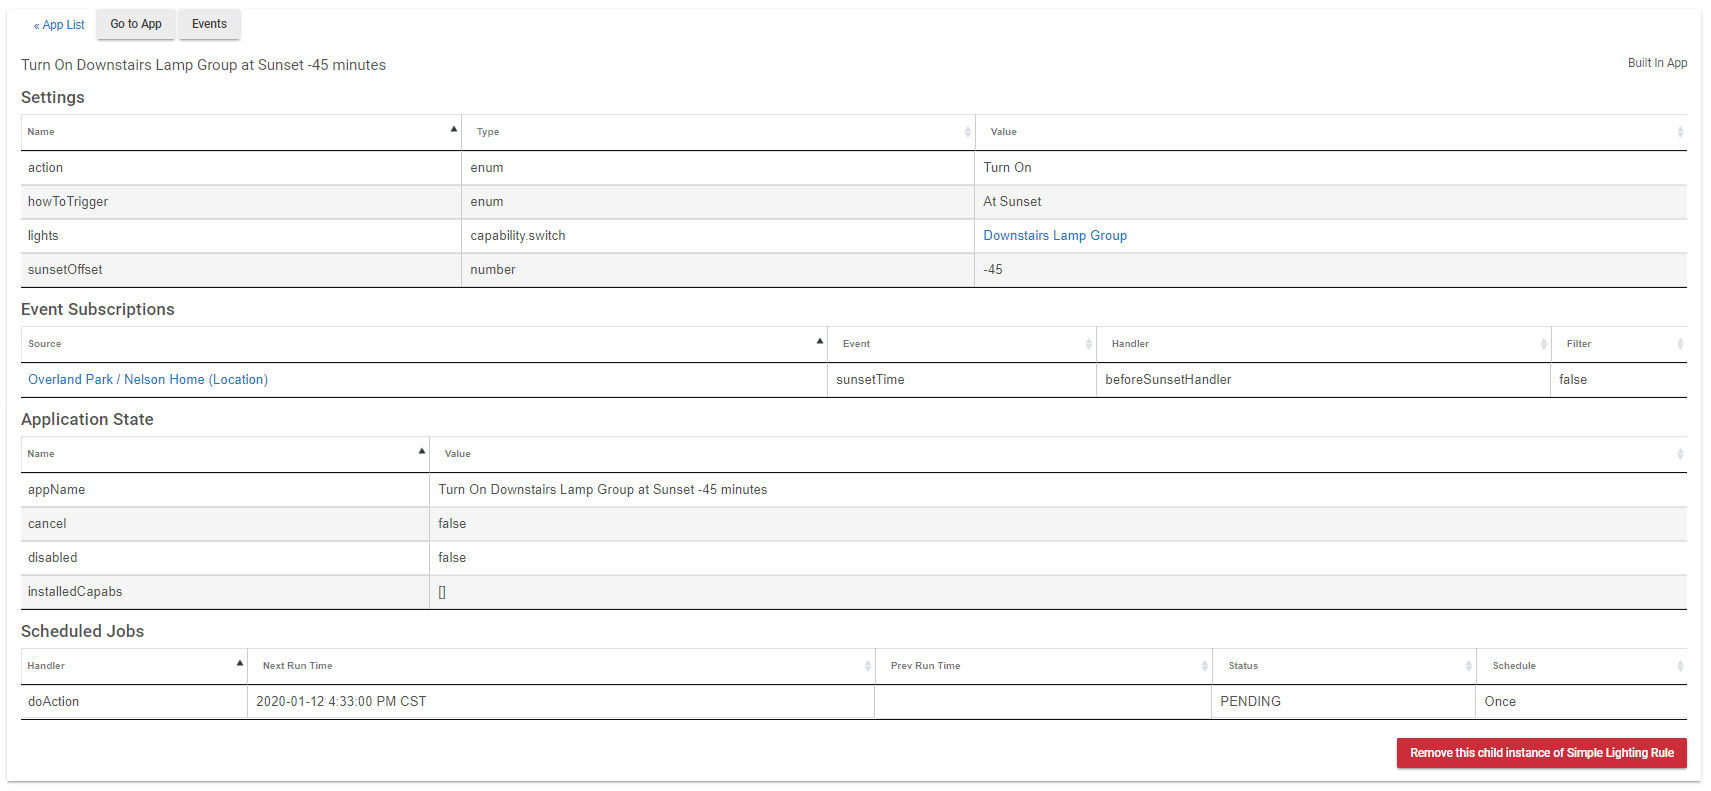
Task: Click the 'sunsetTime' event cell
Action: [x=962, y=380]
